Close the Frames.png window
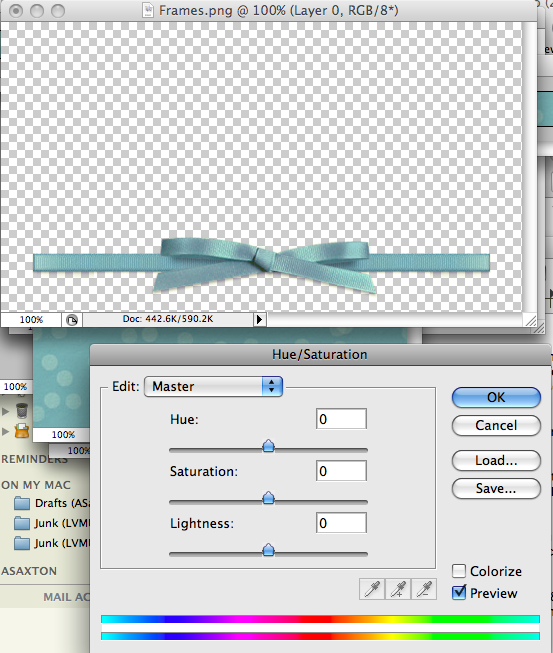The image size is (553, 653). pos(16,10)
